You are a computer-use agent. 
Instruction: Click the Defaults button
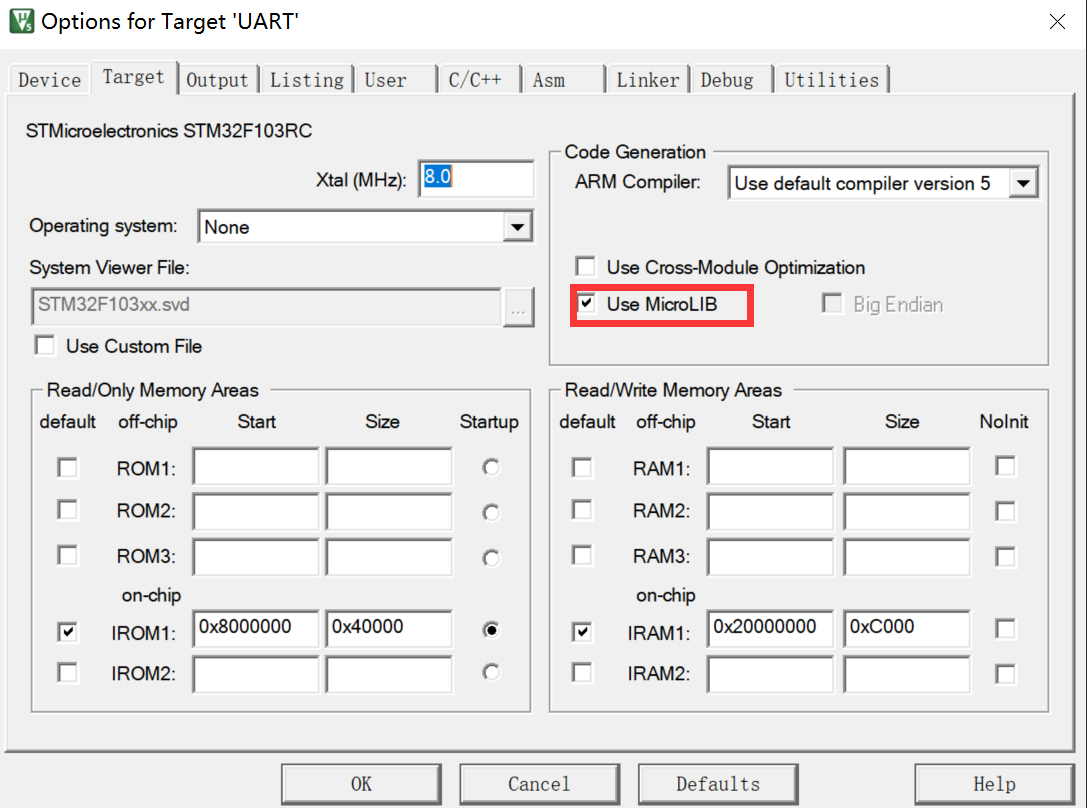click(718, 784)
